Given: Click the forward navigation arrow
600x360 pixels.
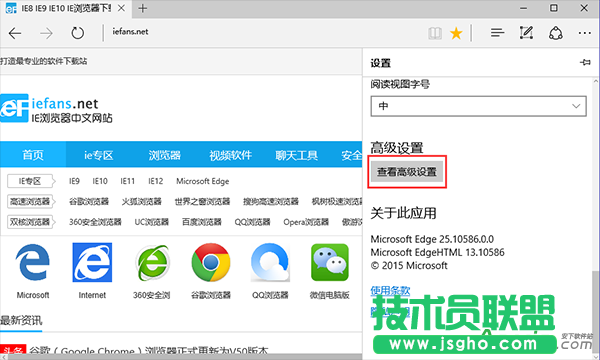Looking at the screenshot, I should click(46, 33).
